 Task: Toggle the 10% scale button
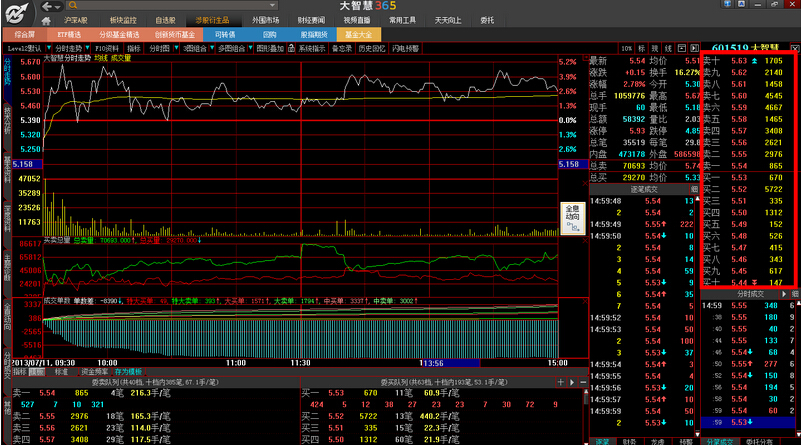(x=627, y=48)
